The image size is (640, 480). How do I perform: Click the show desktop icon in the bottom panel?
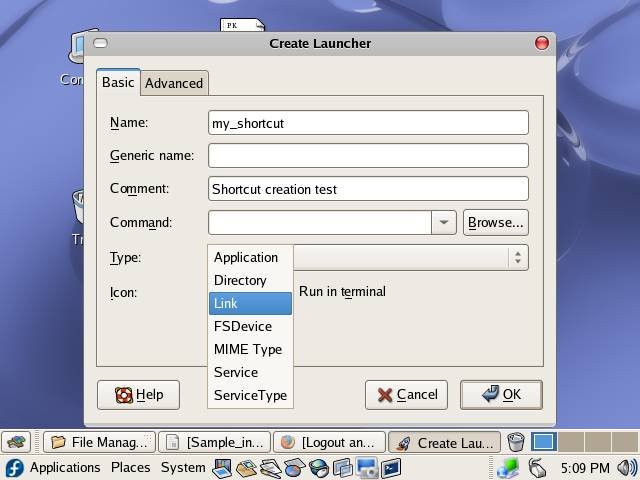15,442
